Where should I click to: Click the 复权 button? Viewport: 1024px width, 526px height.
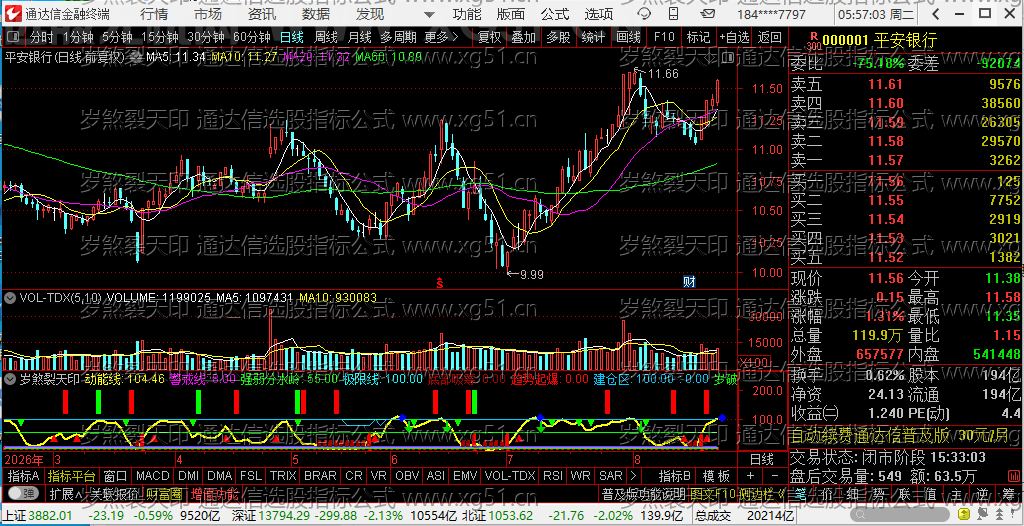click(490, 37)
